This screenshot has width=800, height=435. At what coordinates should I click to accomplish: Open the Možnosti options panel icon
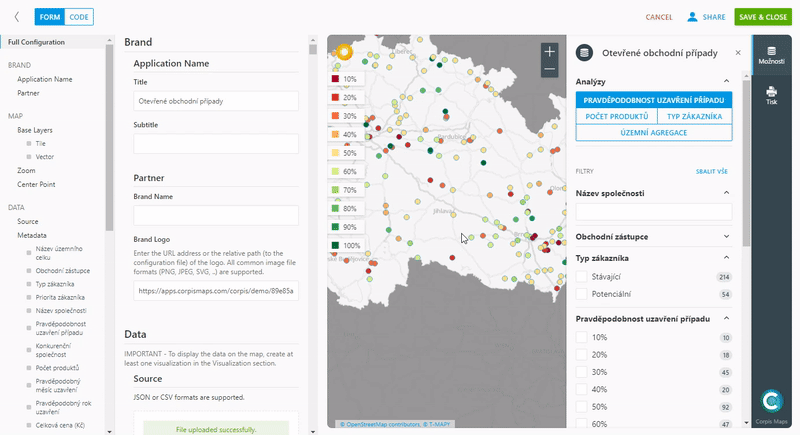pos(771,55)
